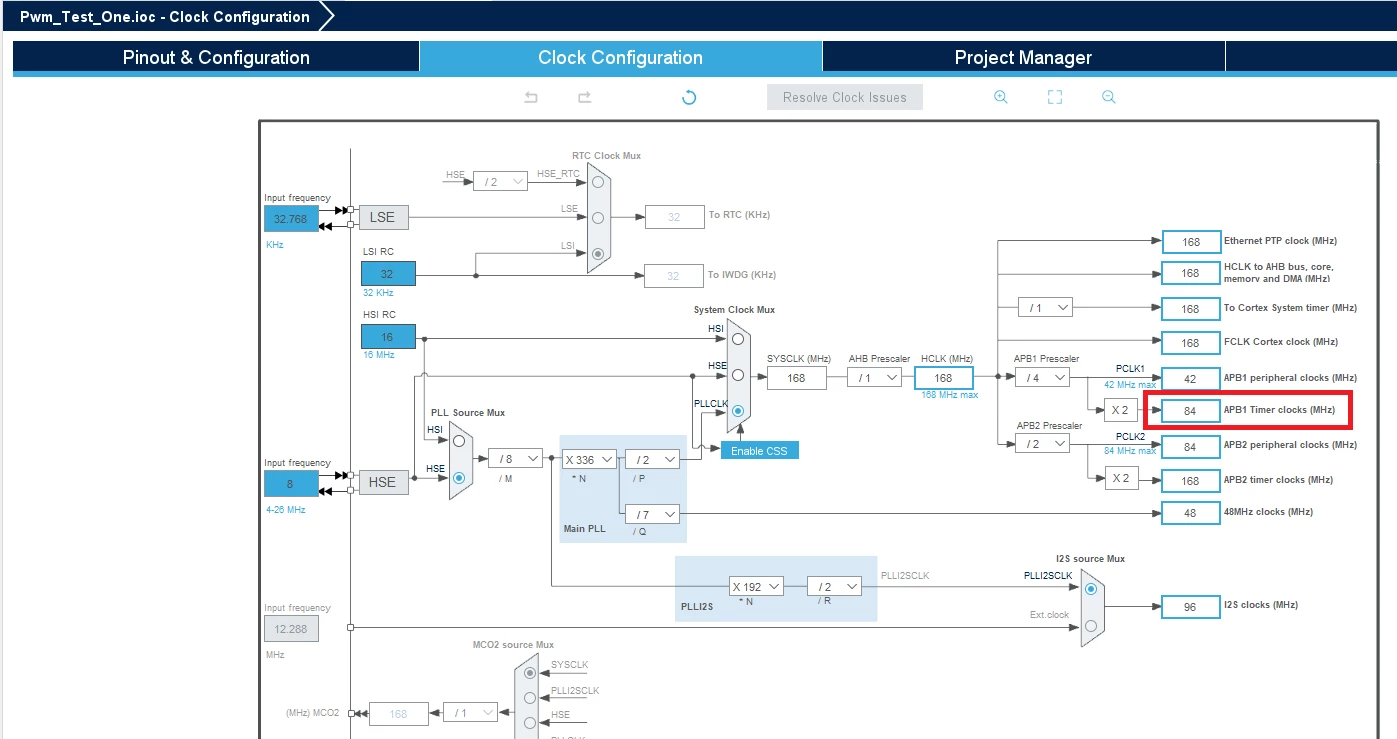Screen dimensions: 1397x739
Task: Open the PLLI2S X 192 multiplier dropdown
Action: 756,586
